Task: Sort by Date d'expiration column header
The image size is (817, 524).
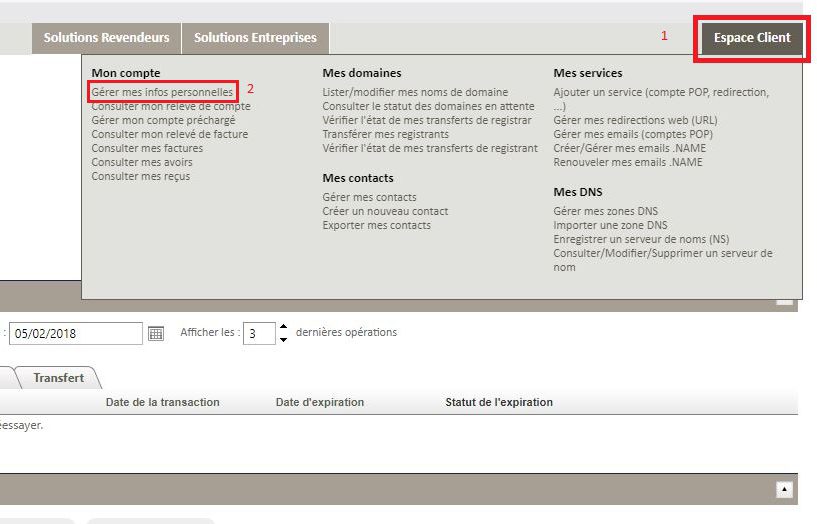Action: [320, 402]
